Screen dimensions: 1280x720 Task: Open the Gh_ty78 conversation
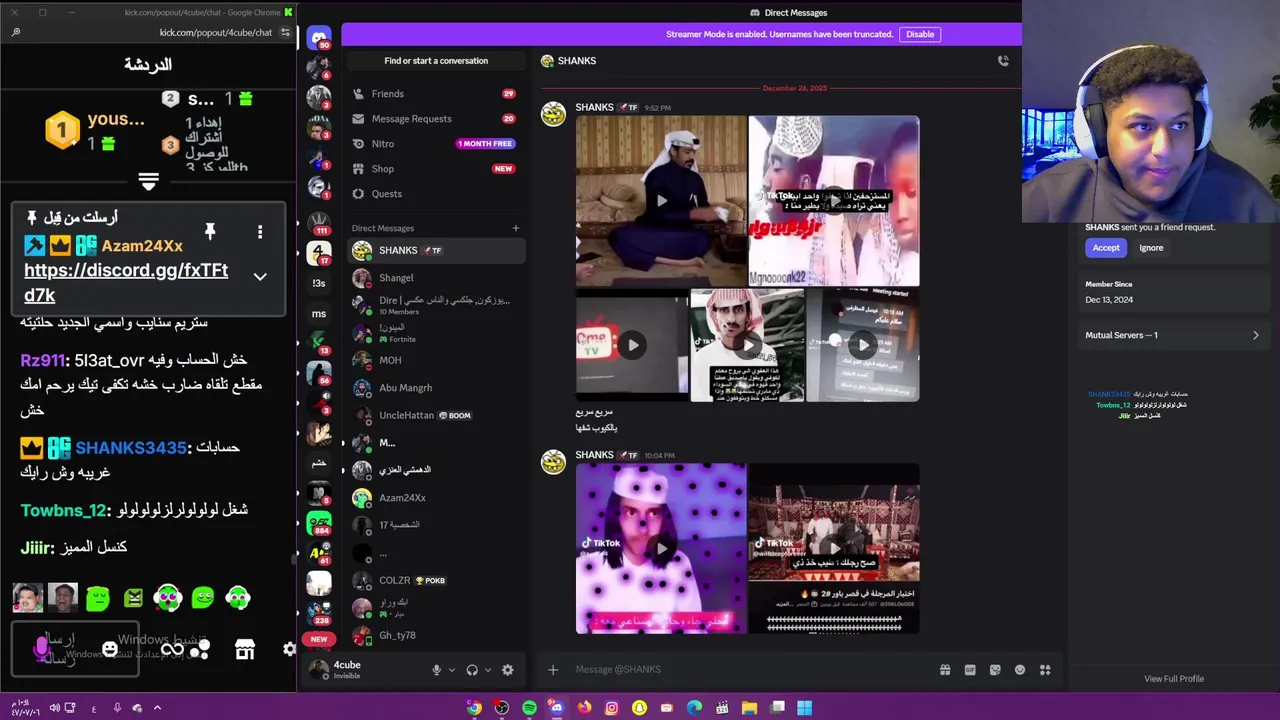(x=434, y=635)
